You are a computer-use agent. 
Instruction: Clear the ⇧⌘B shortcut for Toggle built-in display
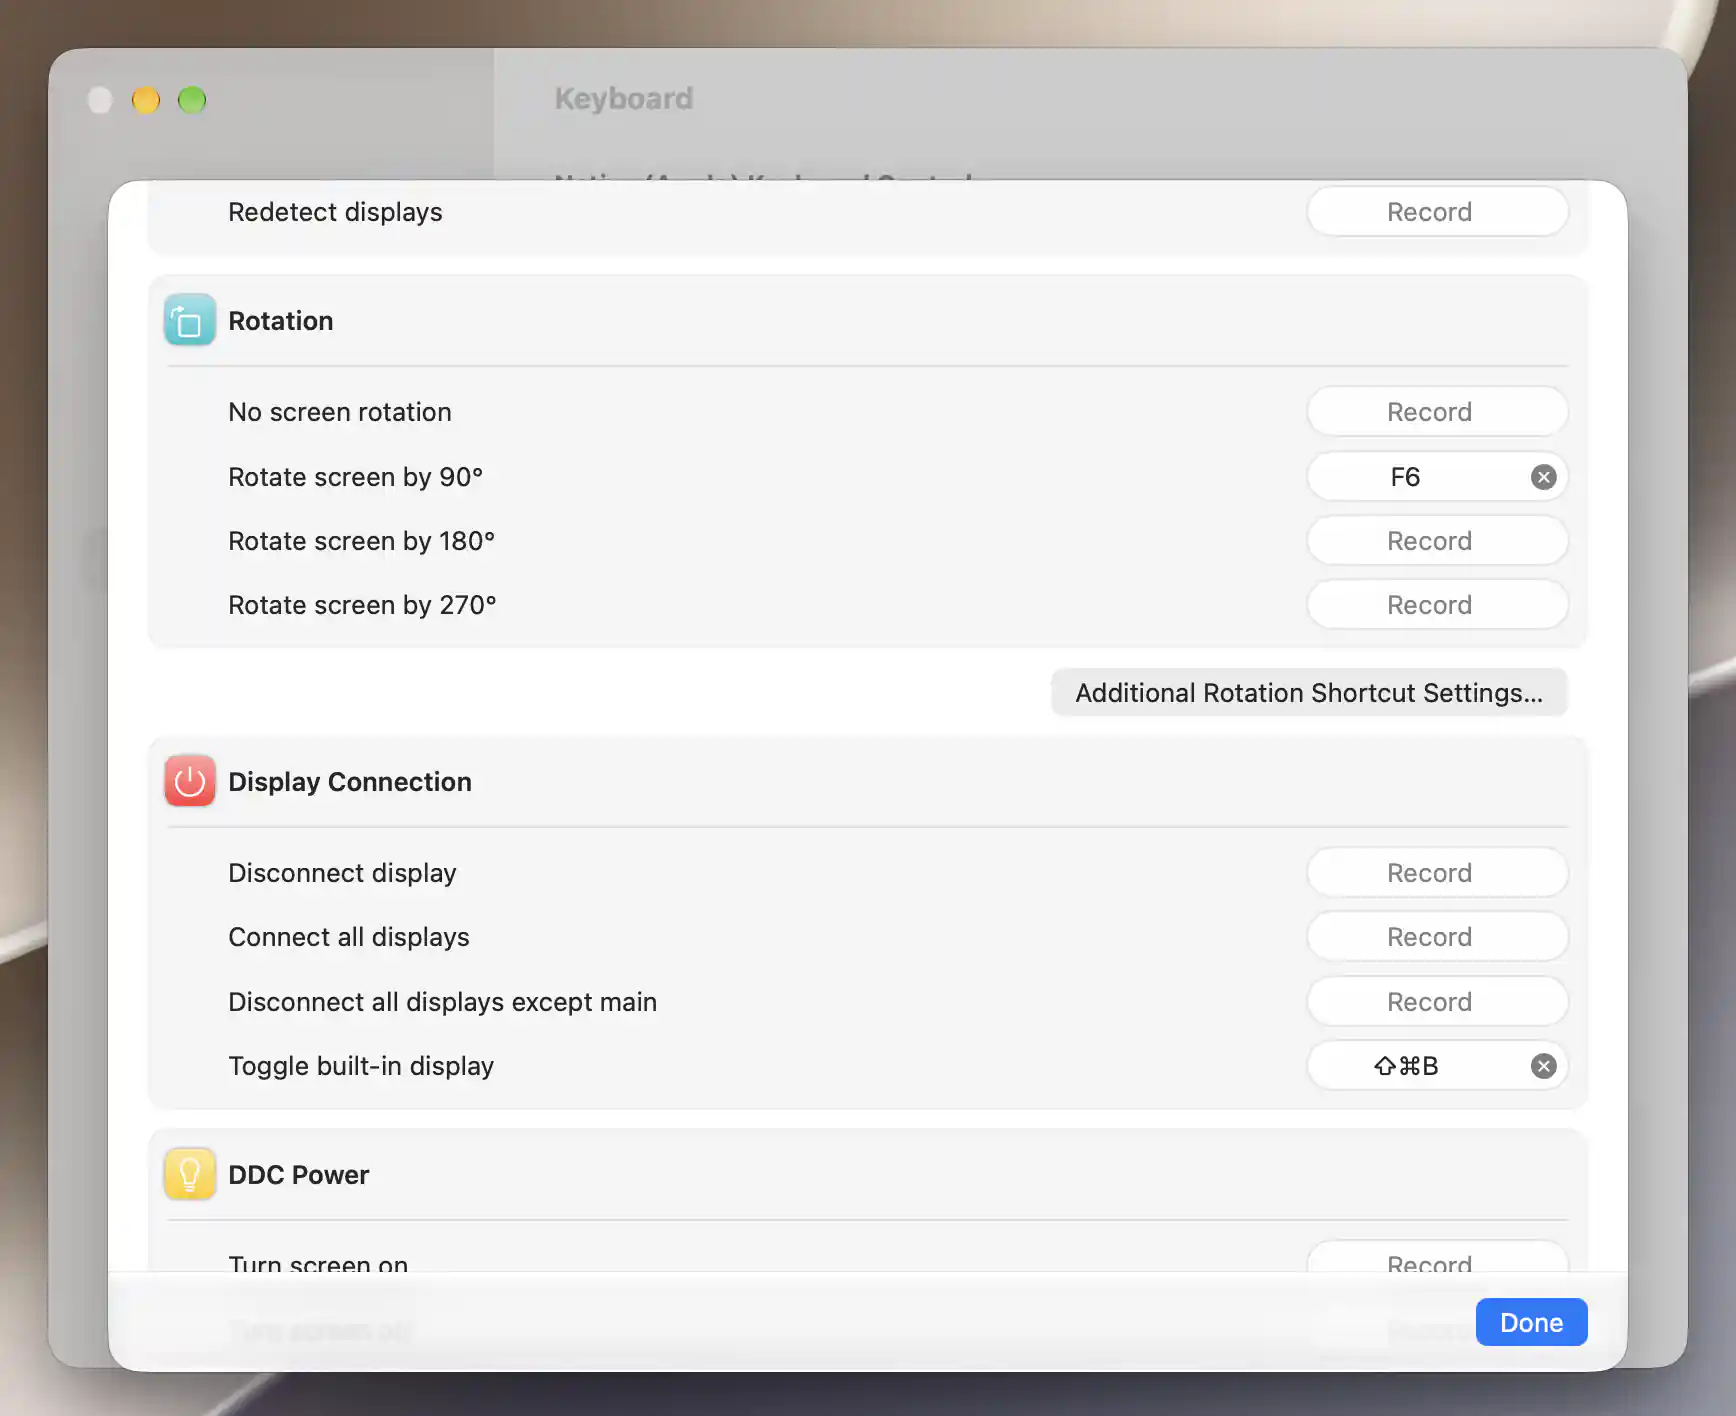1543,1066
